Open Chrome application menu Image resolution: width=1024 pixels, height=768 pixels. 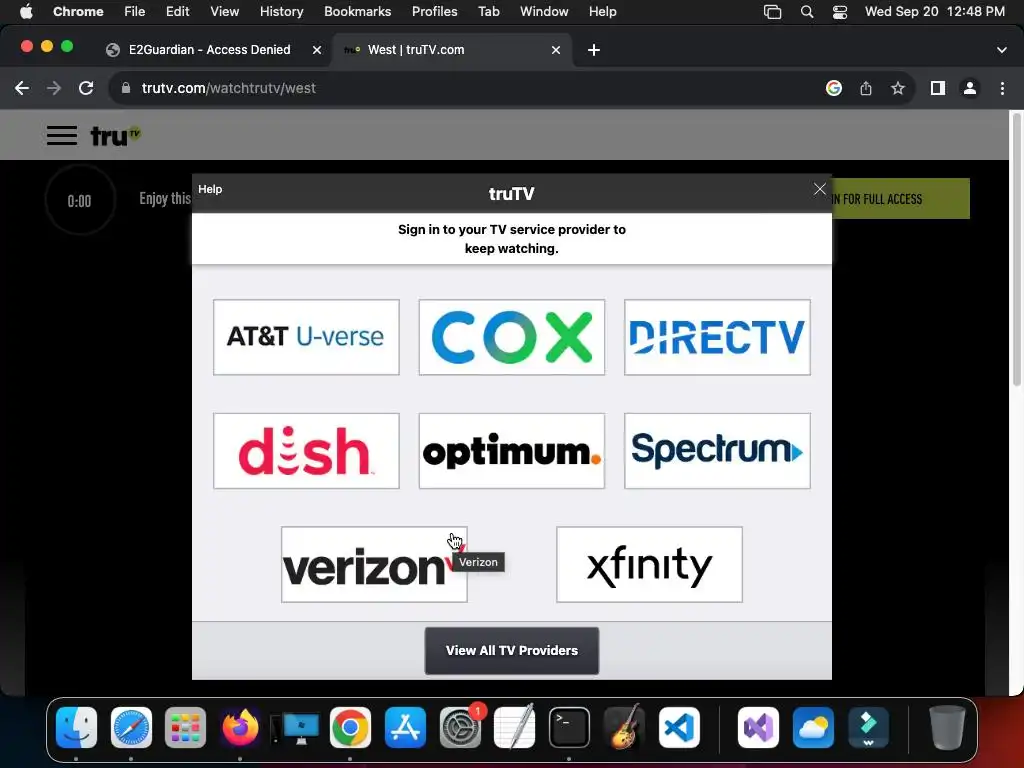78,12
